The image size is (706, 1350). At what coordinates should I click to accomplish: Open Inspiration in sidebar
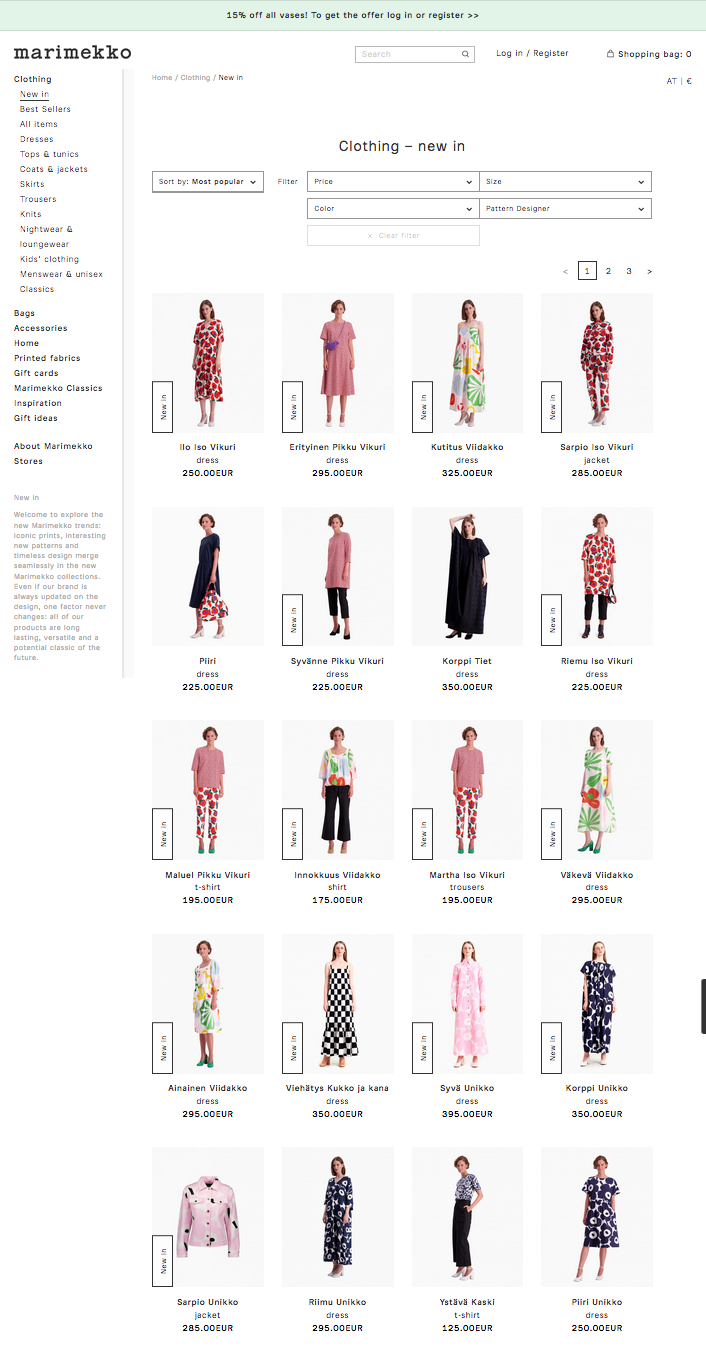pyautogui.click(x=38, y=403)
